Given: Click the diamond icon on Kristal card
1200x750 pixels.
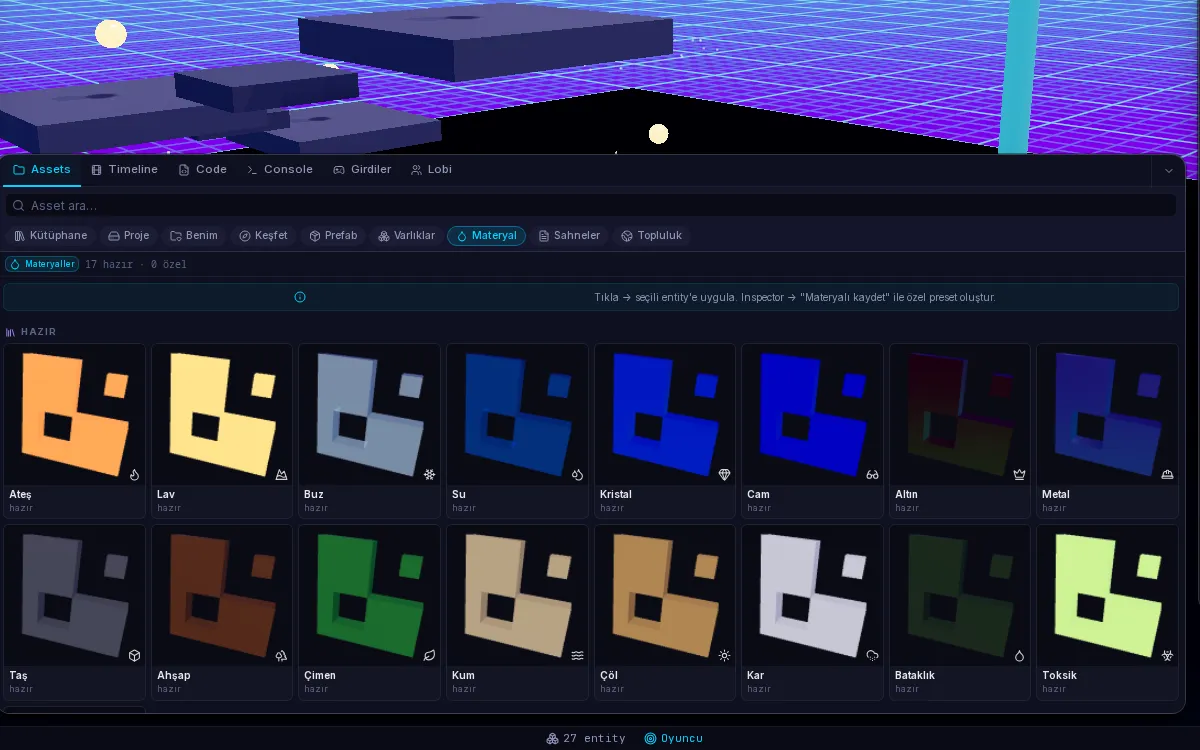Looking at the screenshot, I should pos(725,475).
